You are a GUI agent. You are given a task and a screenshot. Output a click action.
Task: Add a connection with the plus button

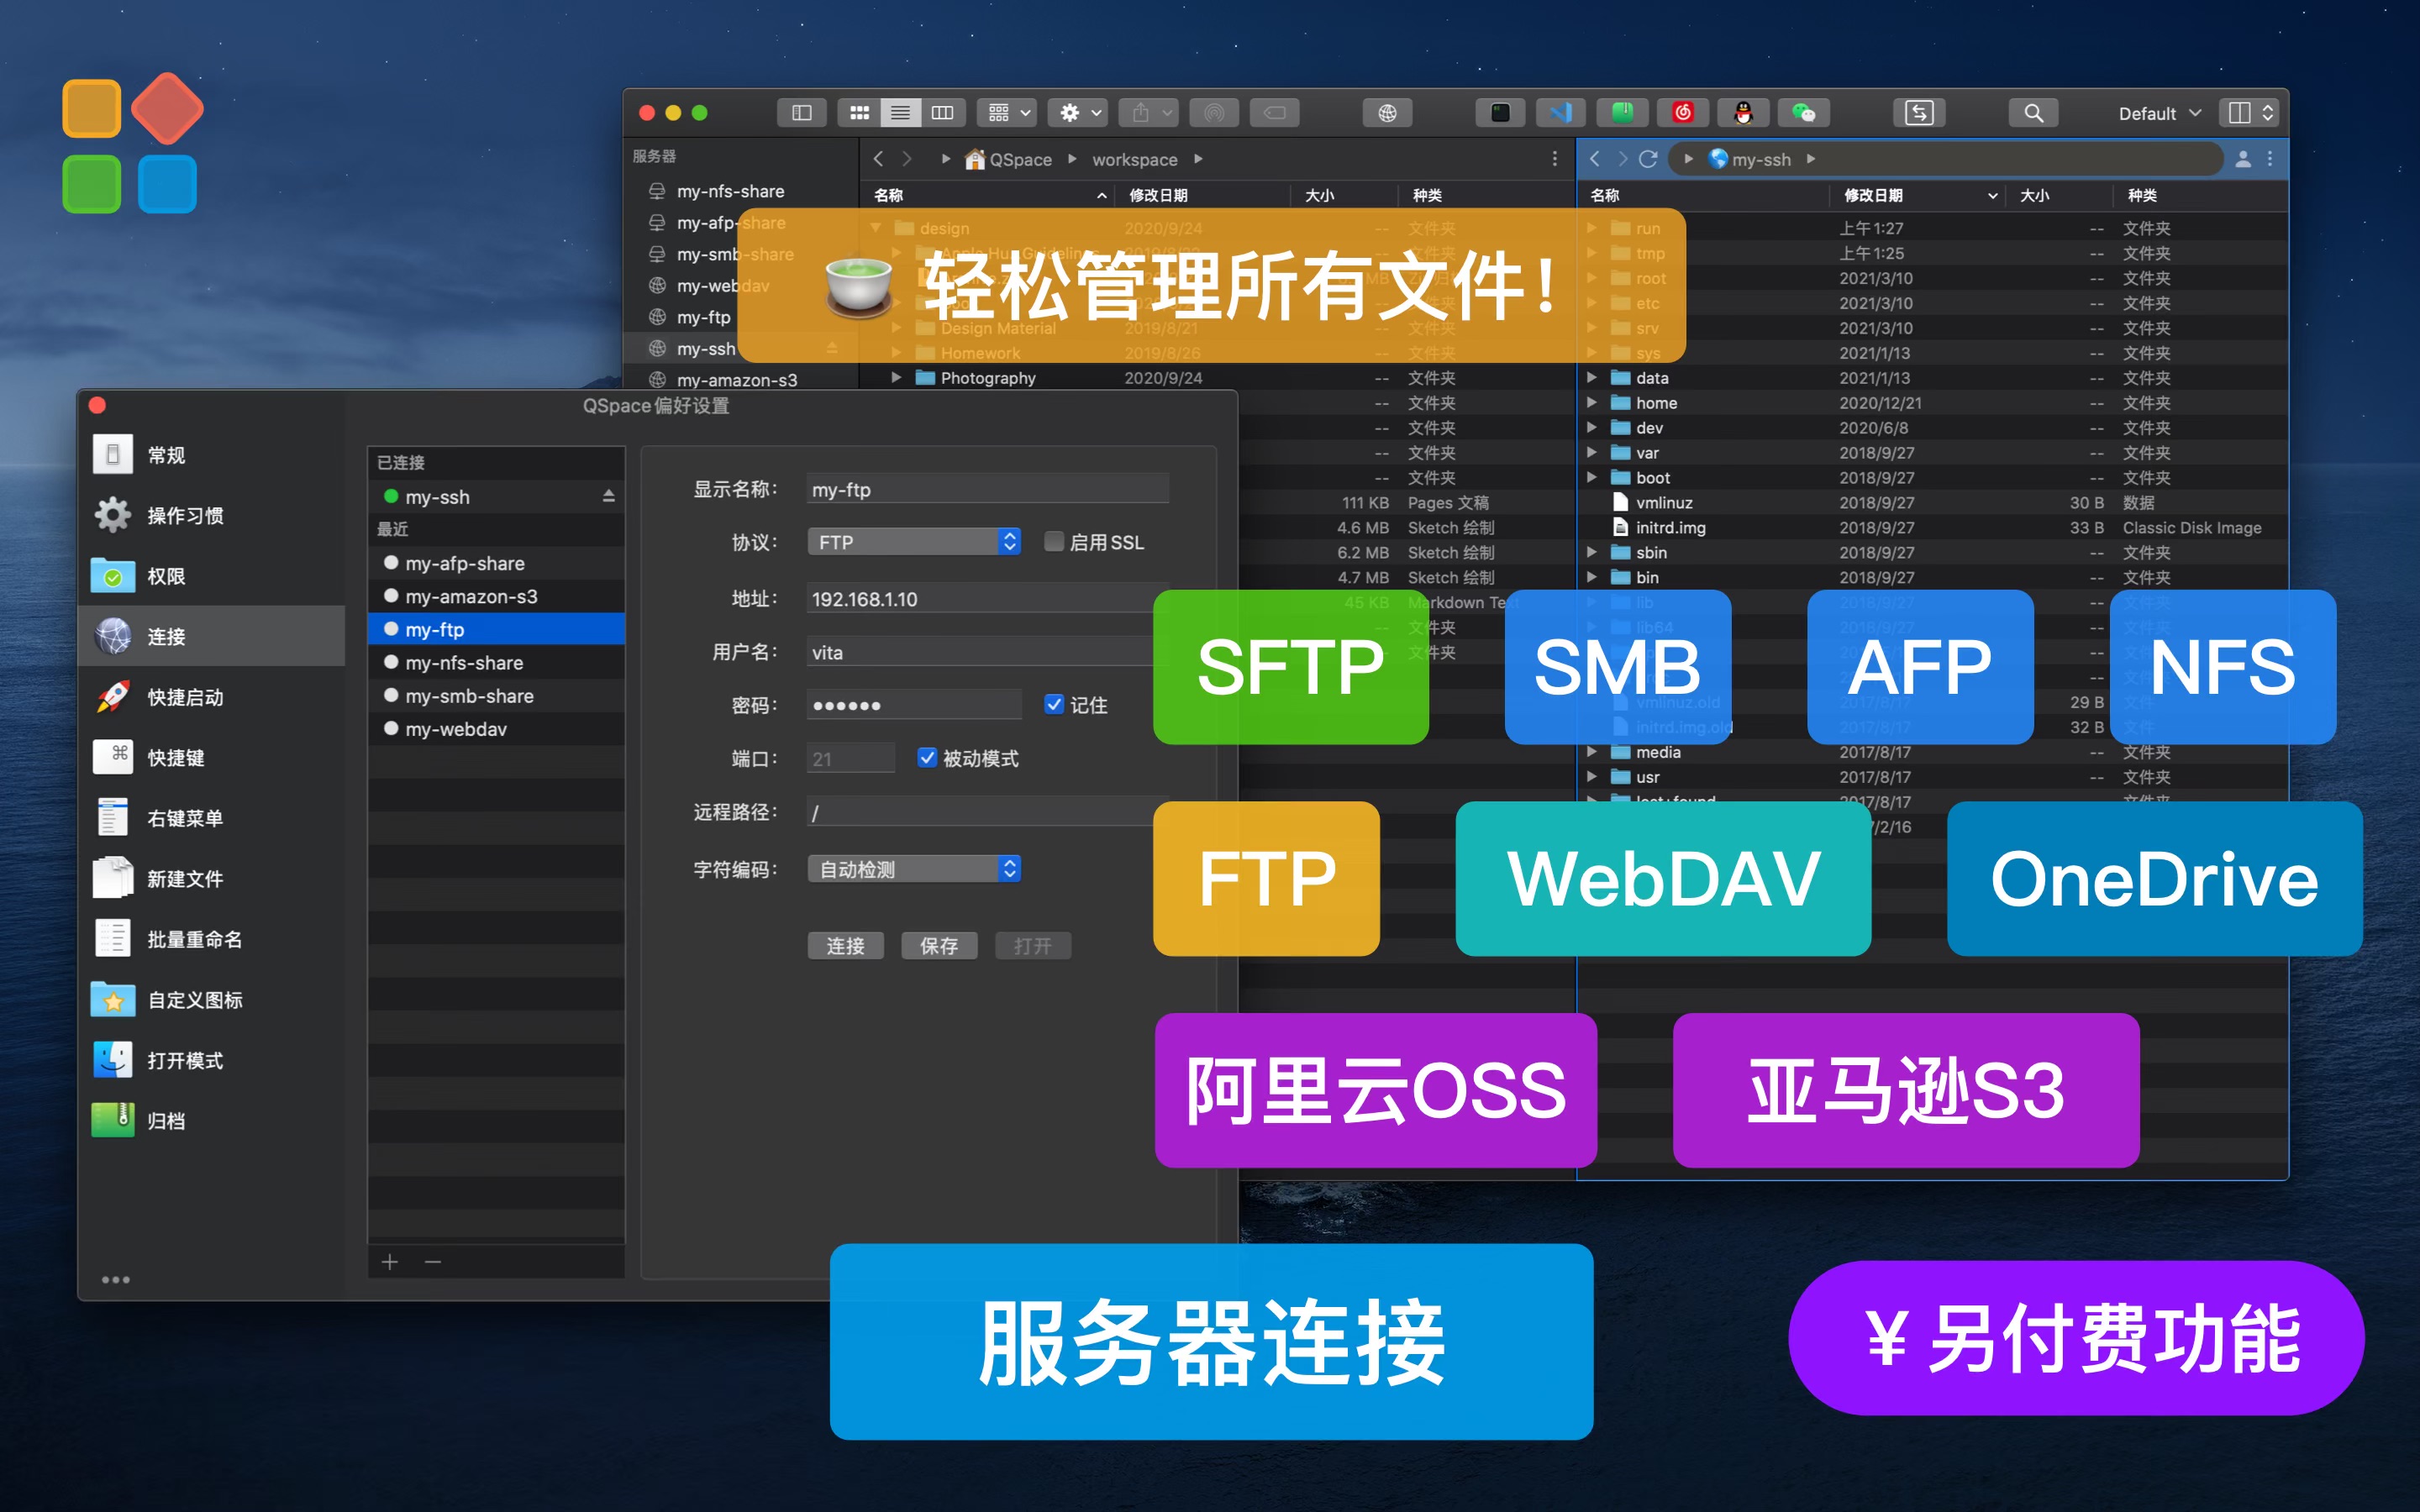(x=390, y=1262)
